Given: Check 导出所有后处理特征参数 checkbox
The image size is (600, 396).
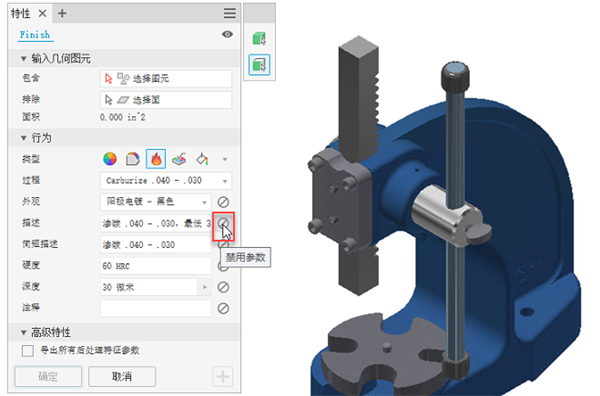Looking at the screenshot, I should click(x=28, y=350).
